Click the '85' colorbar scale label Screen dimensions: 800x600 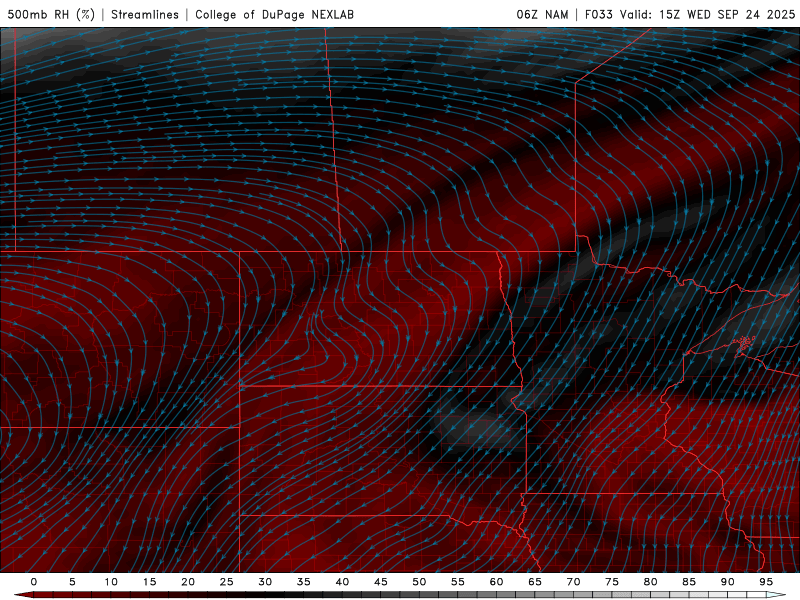click(689, 582)
